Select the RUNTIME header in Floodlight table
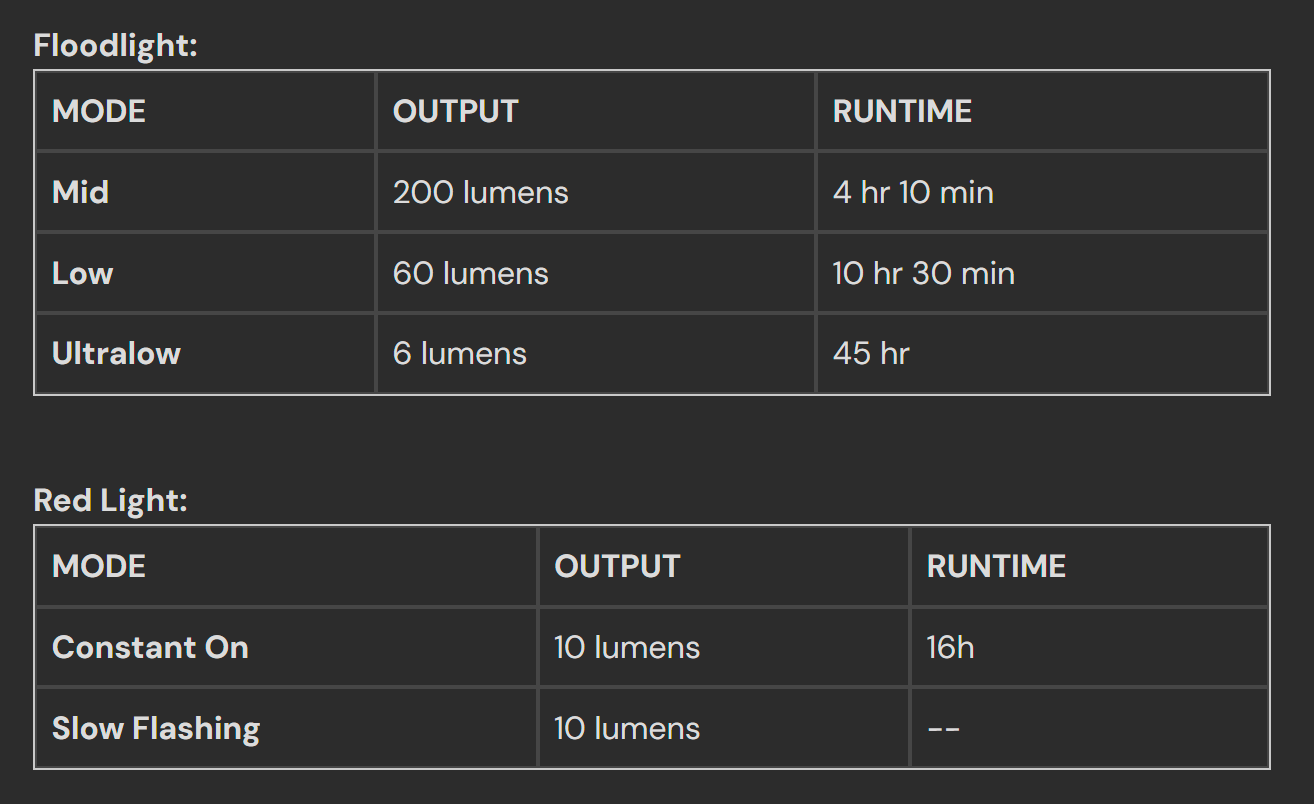Image resolution: width=1314 pixels, height=804 pixels. (1042, 111)
